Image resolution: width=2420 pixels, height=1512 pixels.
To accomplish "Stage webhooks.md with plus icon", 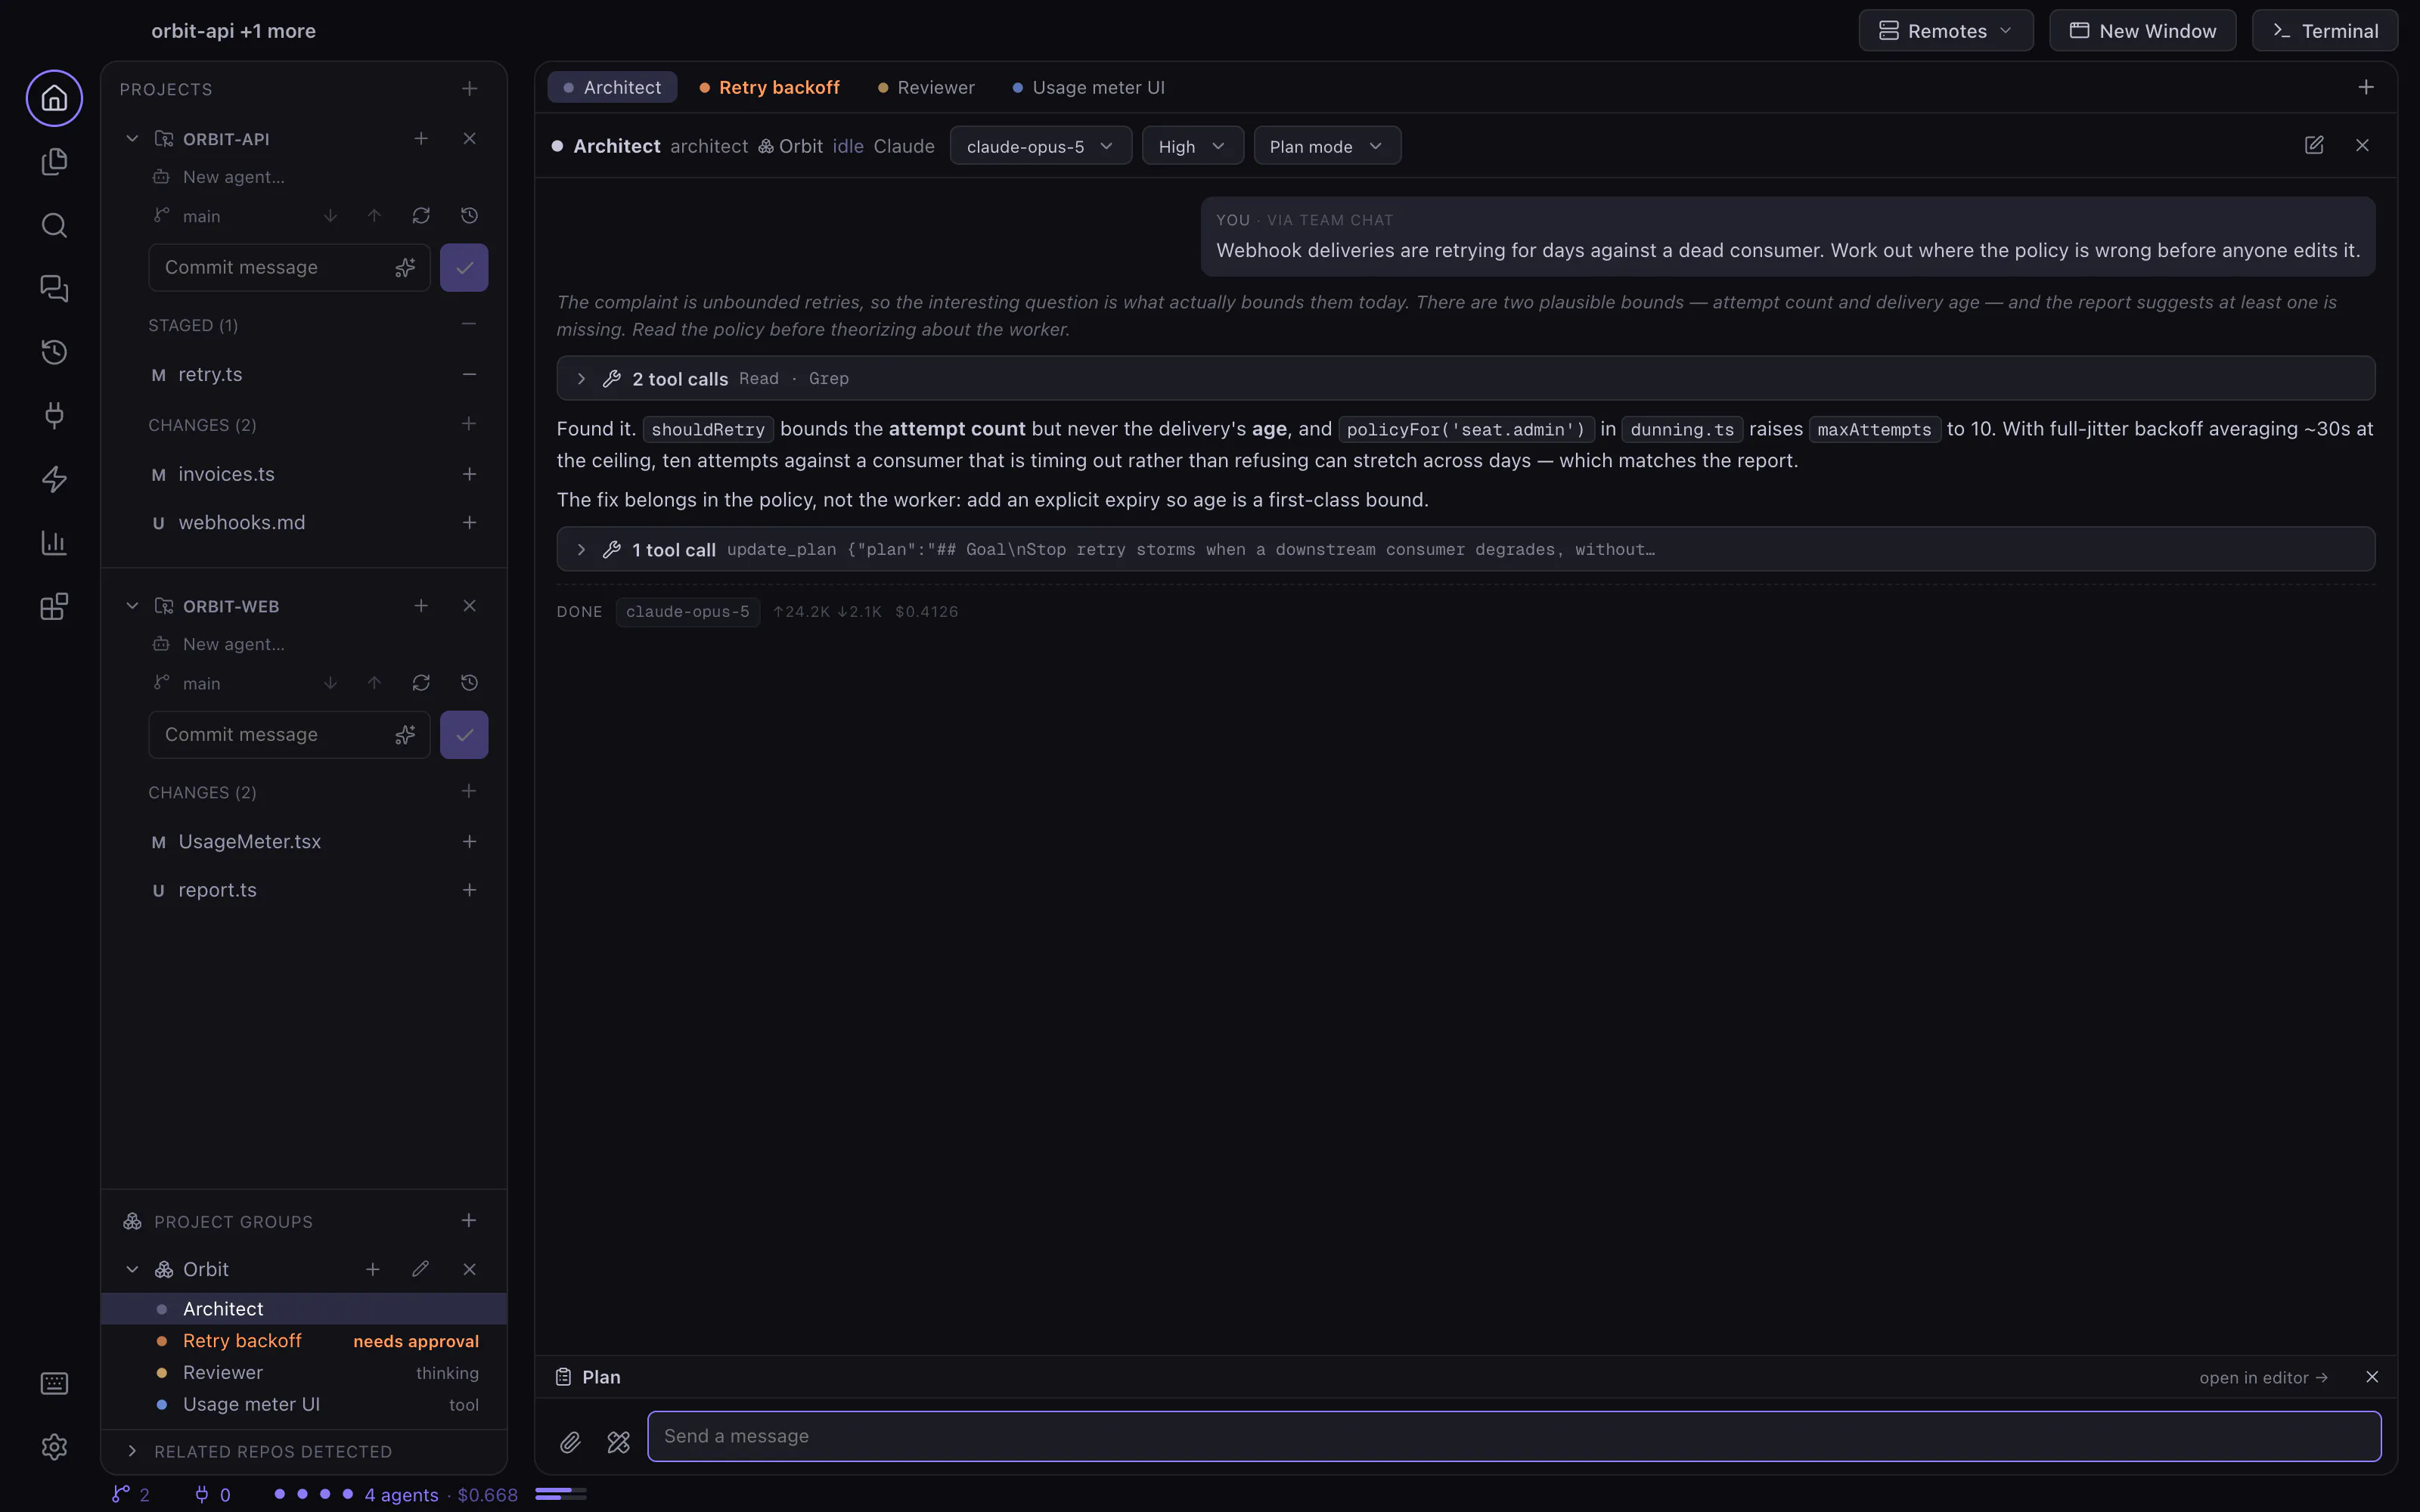I will [x=469, y=522].
